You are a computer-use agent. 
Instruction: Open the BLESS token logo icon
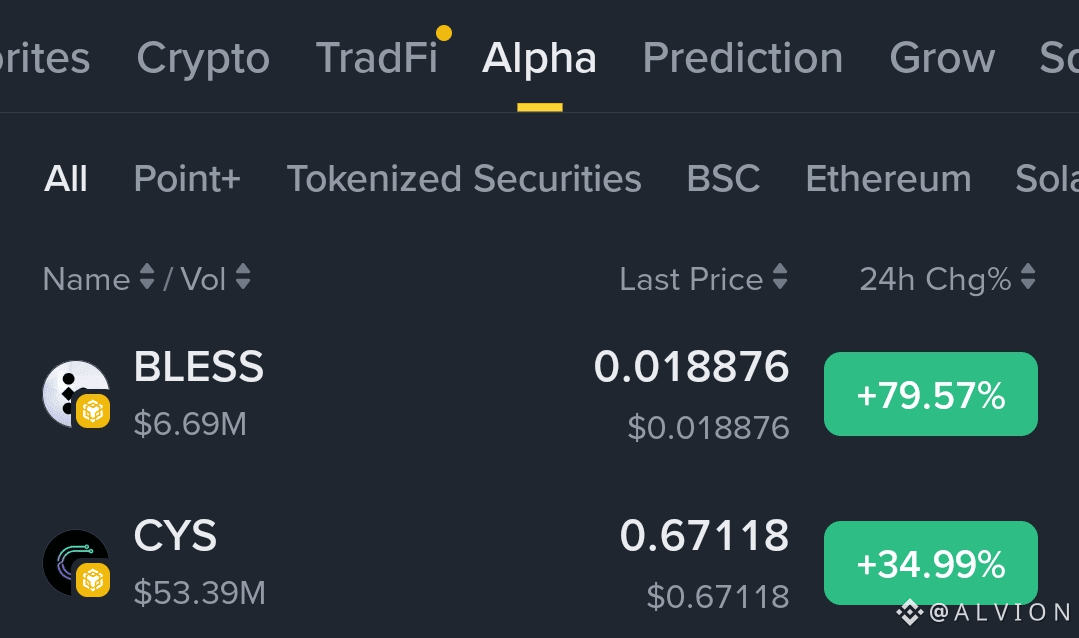pyautogui.click(x=76, y=394)
